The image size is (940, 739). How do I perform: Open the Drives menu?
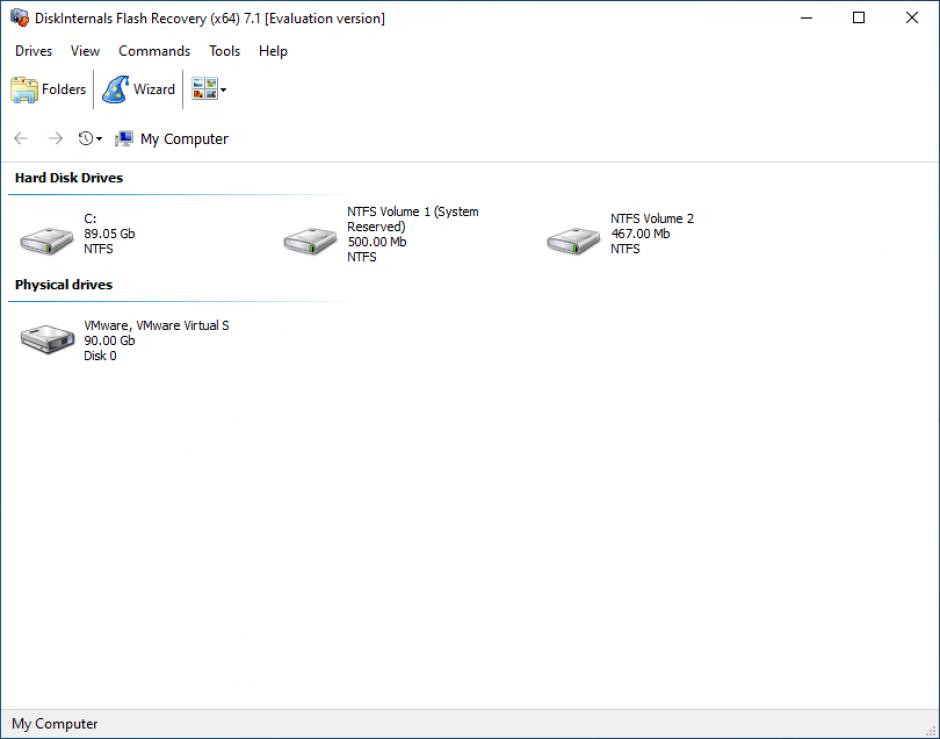click(34, 51)
